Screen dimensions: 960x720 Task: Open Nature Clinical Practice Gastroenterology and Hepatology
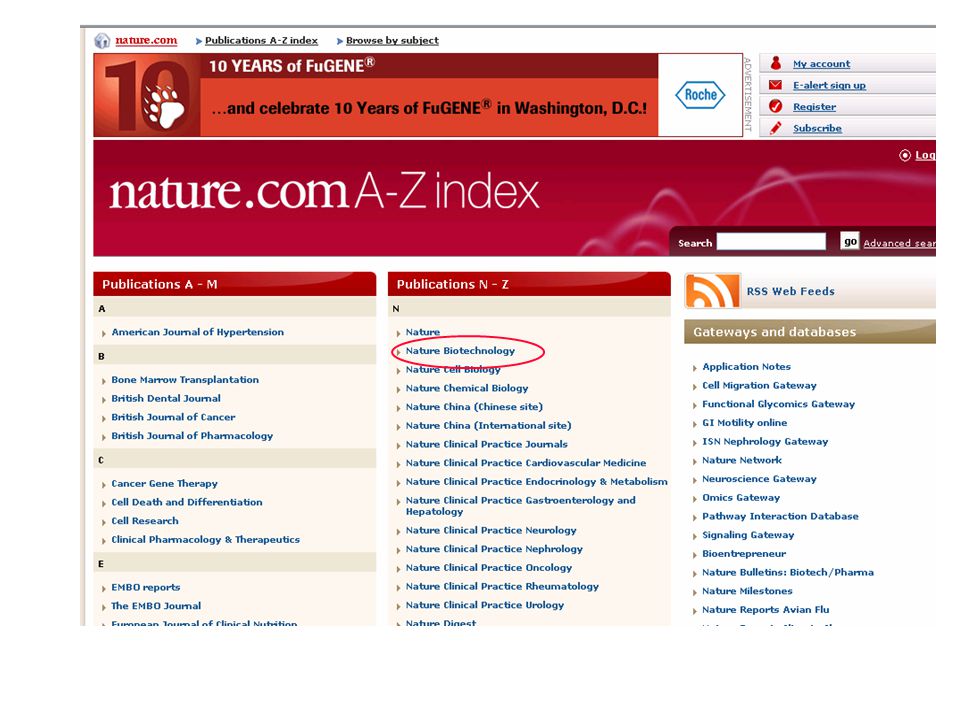click(x=520, y=506)
